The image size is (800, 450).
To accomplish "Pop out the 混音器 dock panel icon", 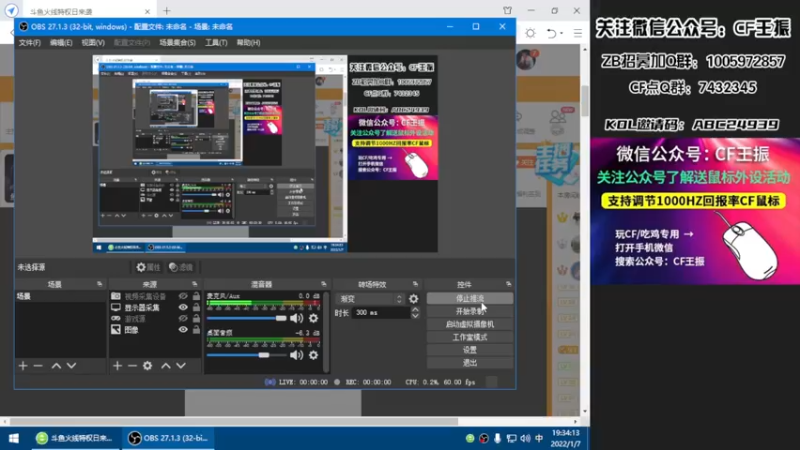I will pyautogui.click(x=323, y=284).
